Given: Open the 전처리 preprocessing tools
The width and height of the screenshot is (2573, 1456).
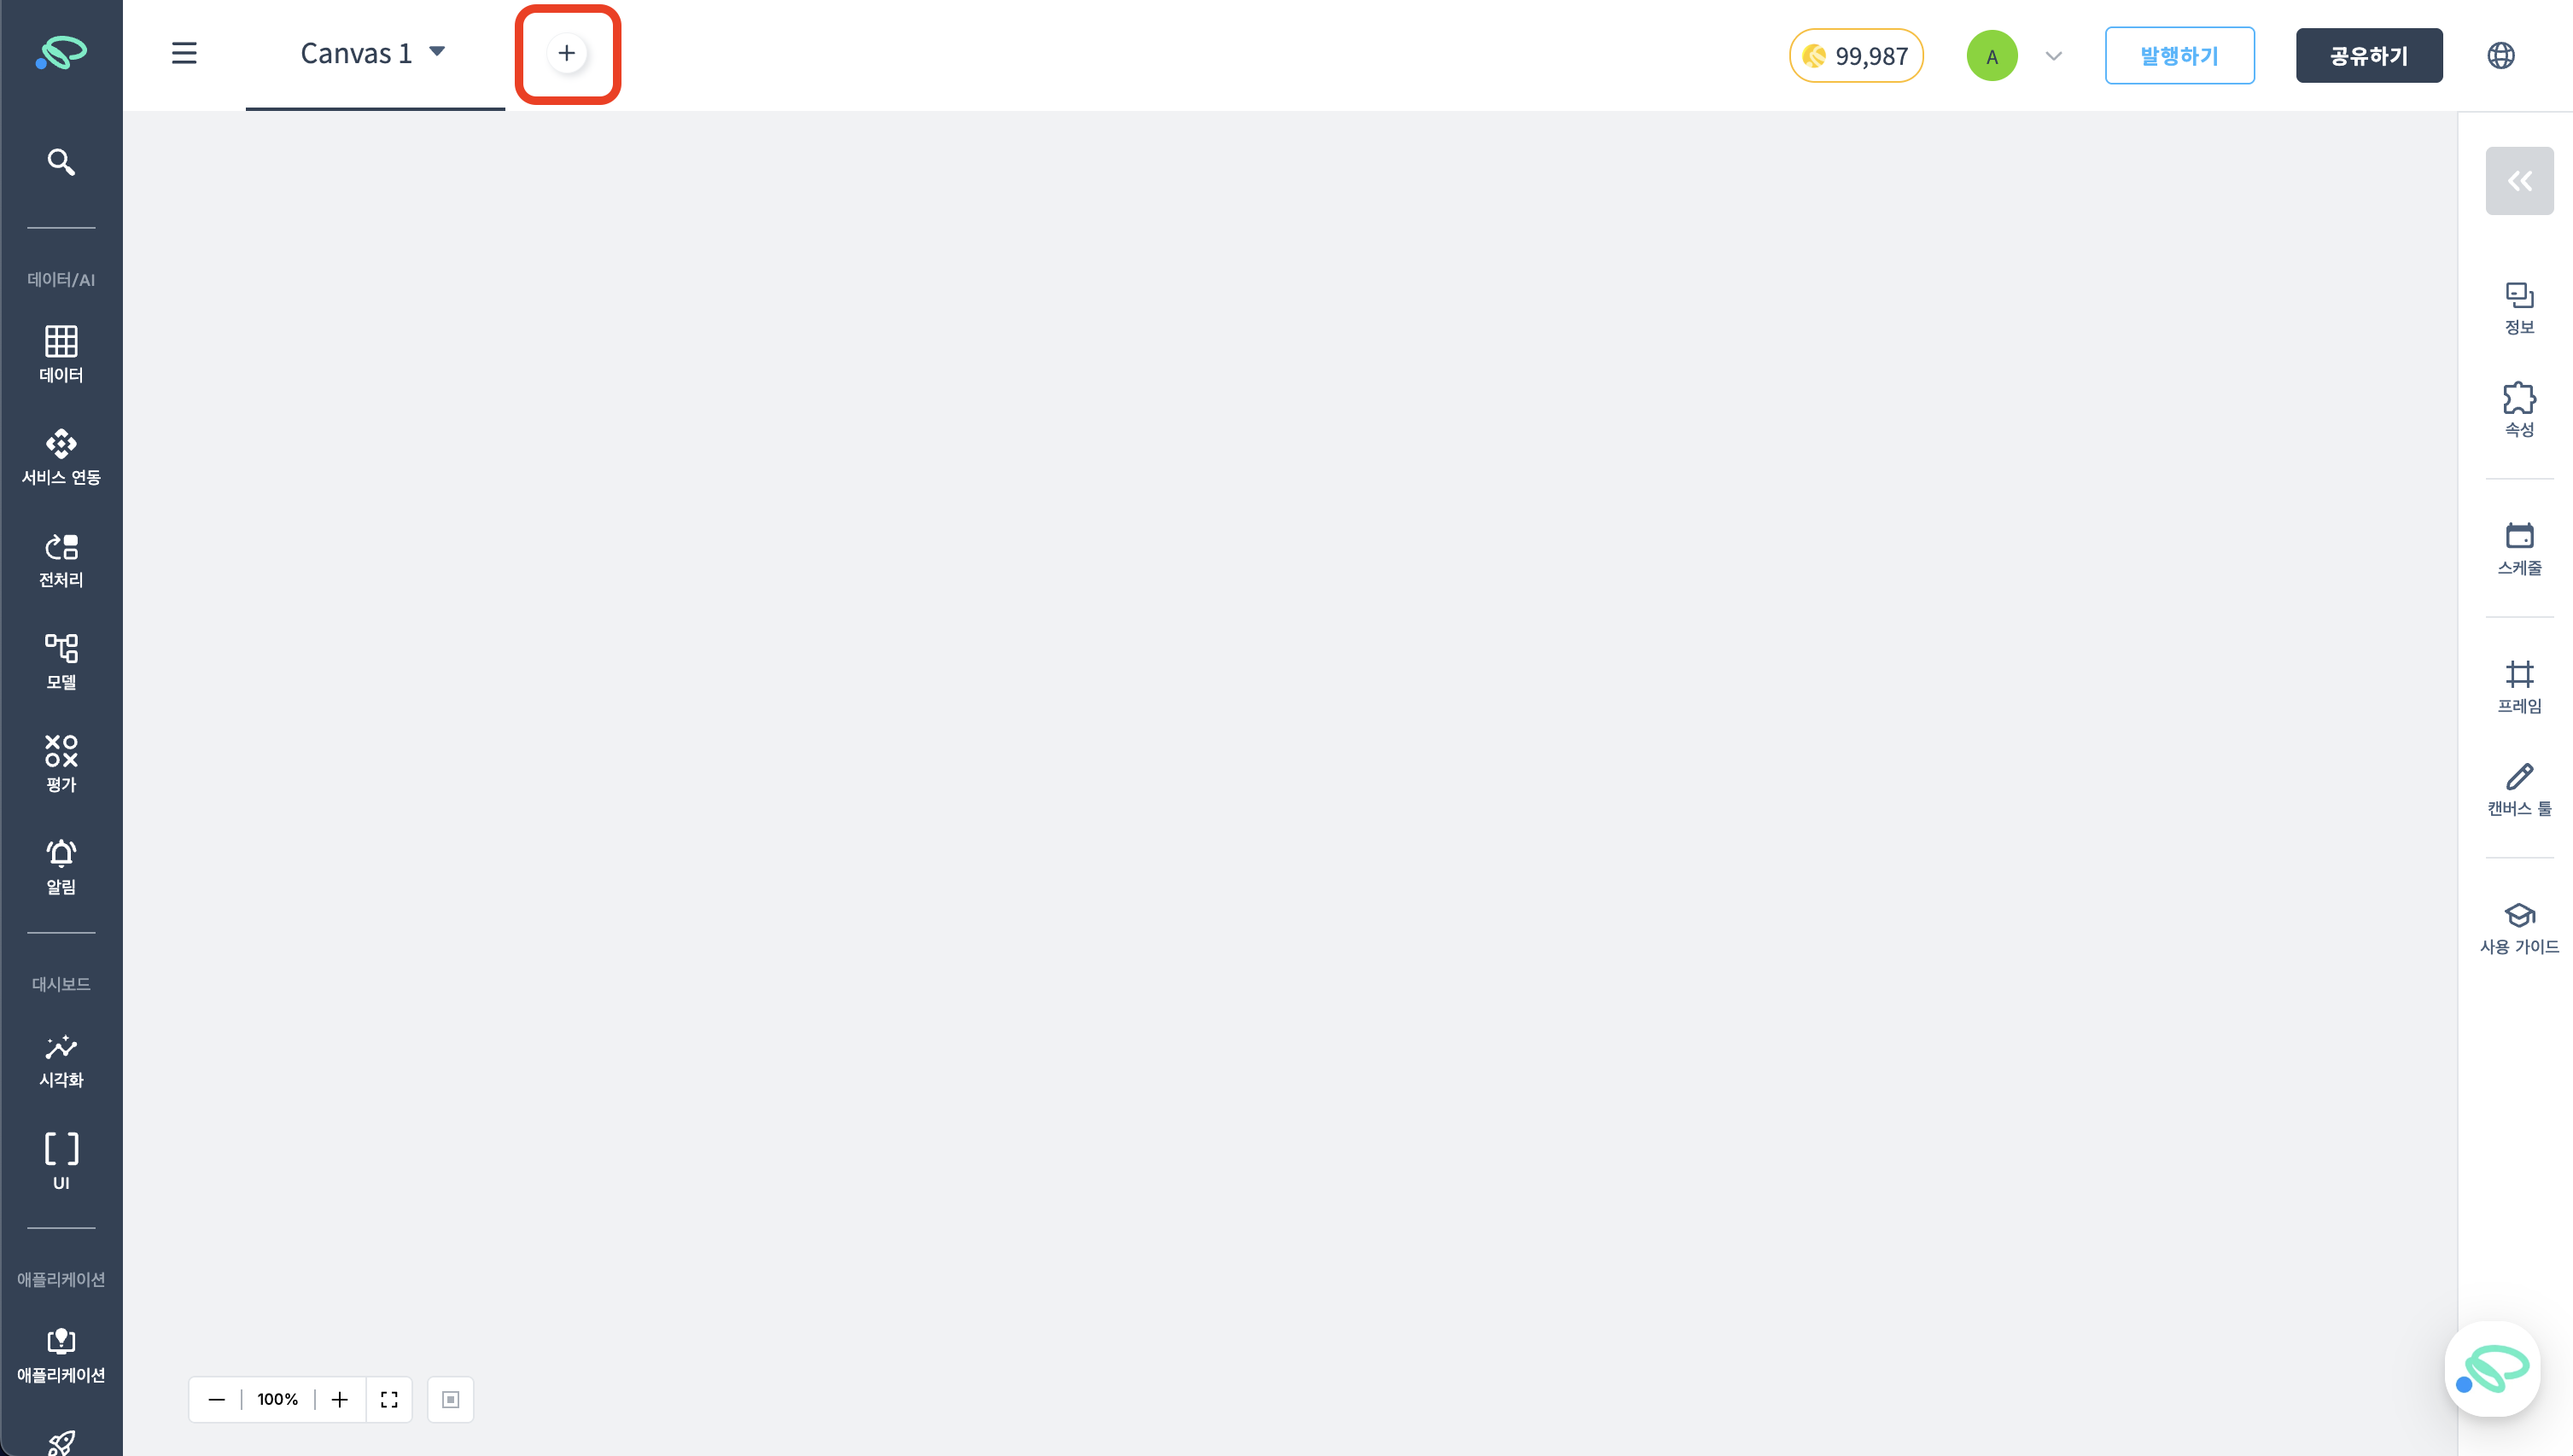Looking at the screenshot, I should coord(61,560).
